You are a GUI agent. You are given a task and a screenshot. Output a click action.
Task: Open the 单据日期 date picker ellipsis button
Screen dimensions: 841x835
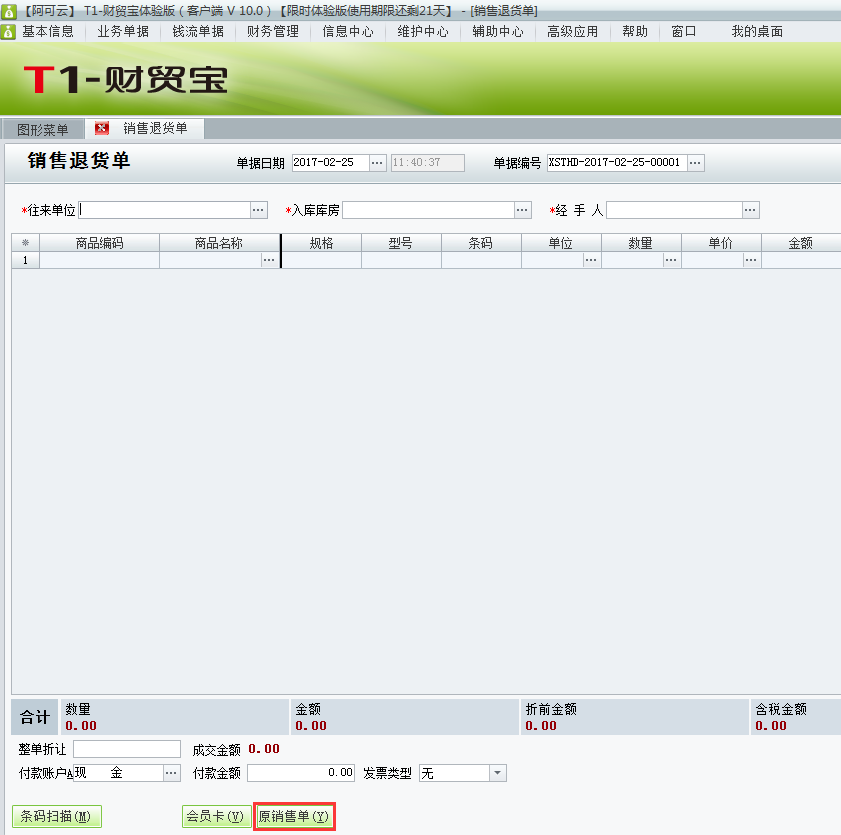[x=378, y=162]
